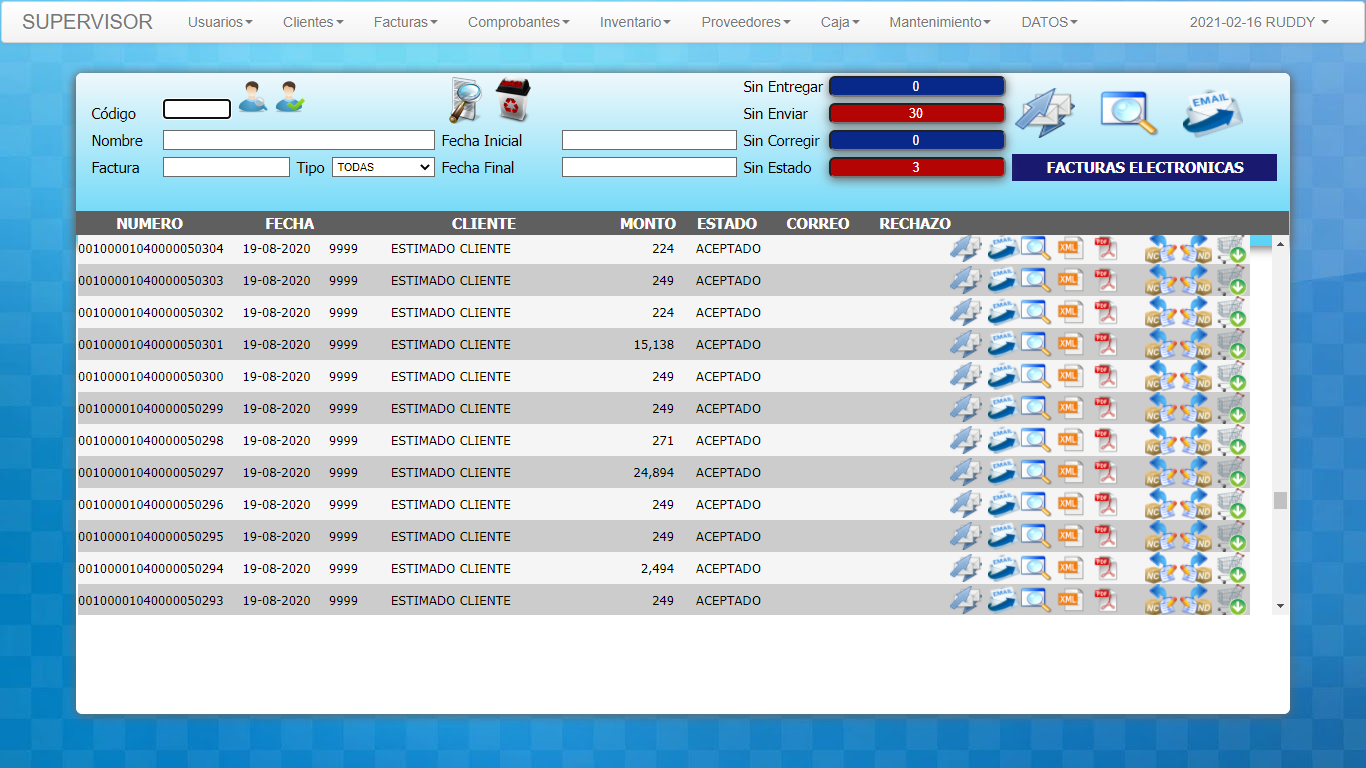Image resolution: width=1366 pixels, height=768 pixels.
Task: Expand the 2021-02-16 RUDDY user dropdown
Action: [x=1258, y=22]
